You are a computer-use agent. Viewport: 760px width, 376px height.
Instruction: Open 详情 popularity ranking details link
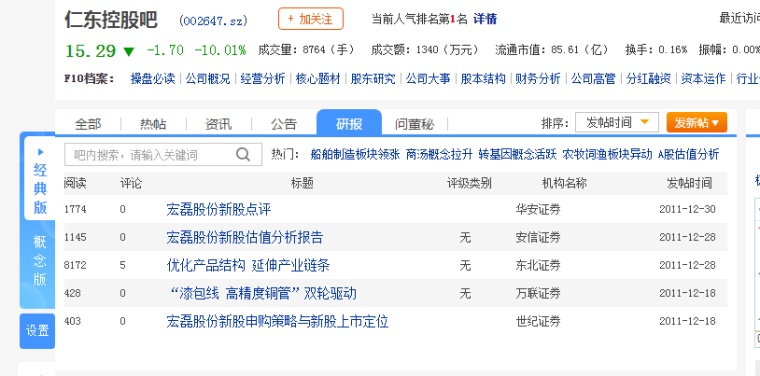[485, 19]
